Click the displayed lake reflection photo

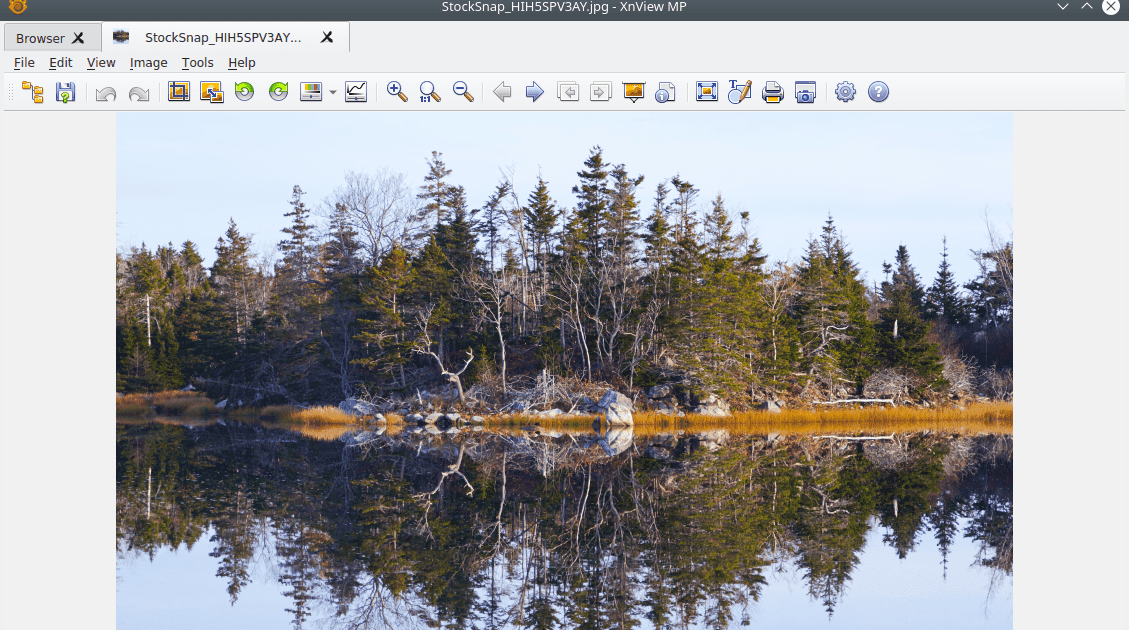564,371
